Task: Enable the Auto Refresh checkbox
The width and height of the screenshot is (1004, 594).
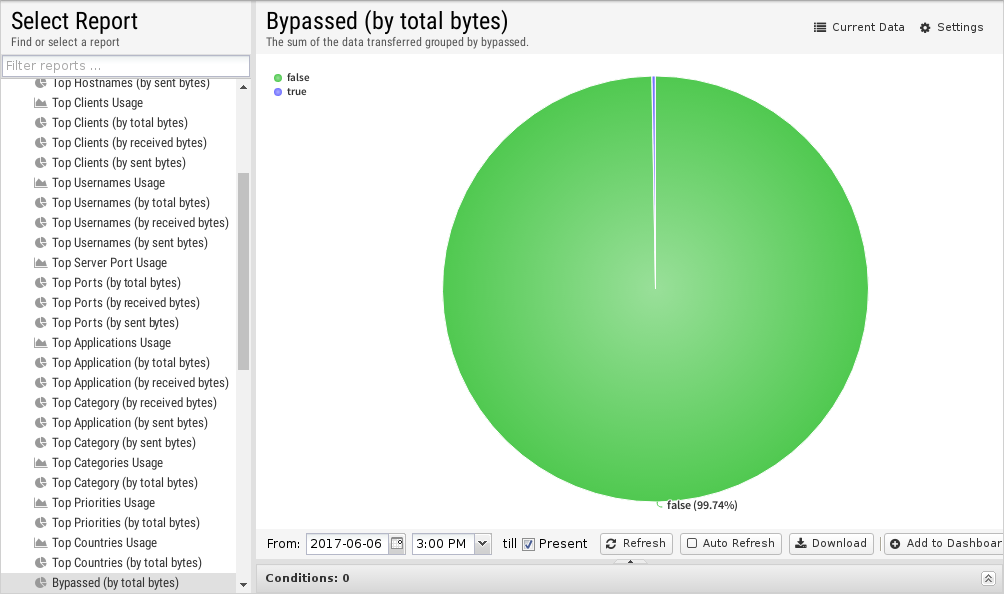Action: pyautogui.click(x=692, y=543)
